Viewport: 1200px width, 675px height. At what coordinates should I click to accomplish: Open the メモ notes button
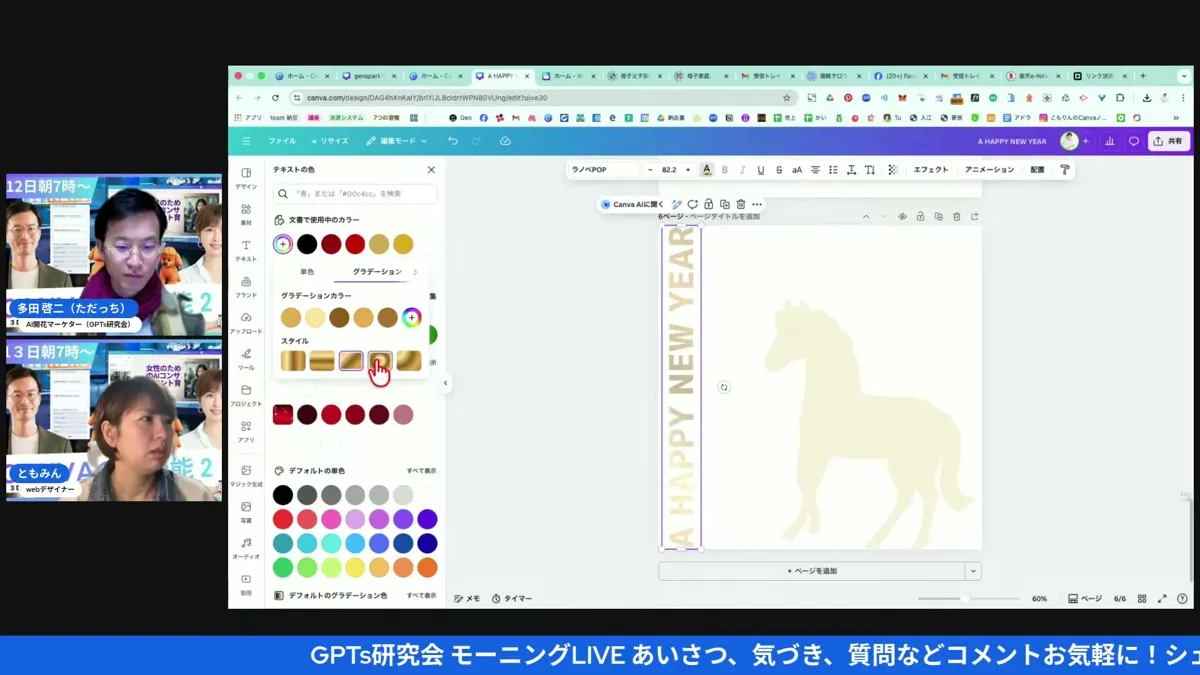(x=467, y=598)
